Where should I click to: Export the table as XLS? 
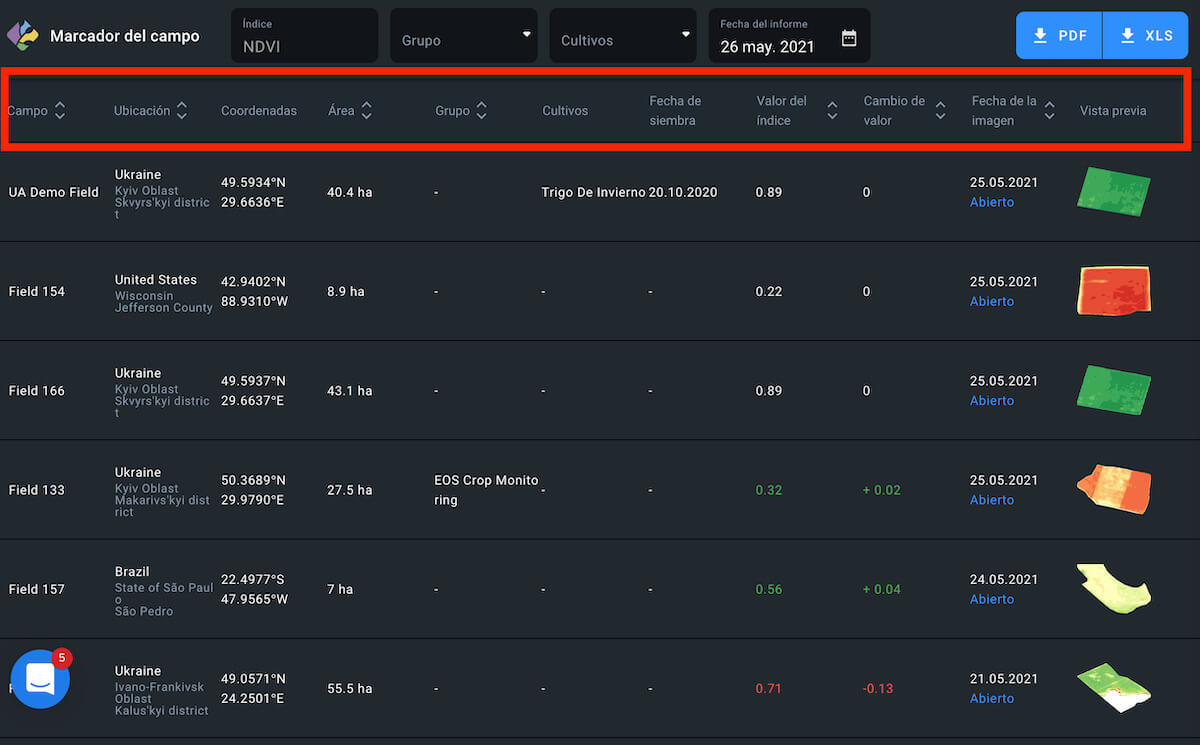(x=1145, y=36)
